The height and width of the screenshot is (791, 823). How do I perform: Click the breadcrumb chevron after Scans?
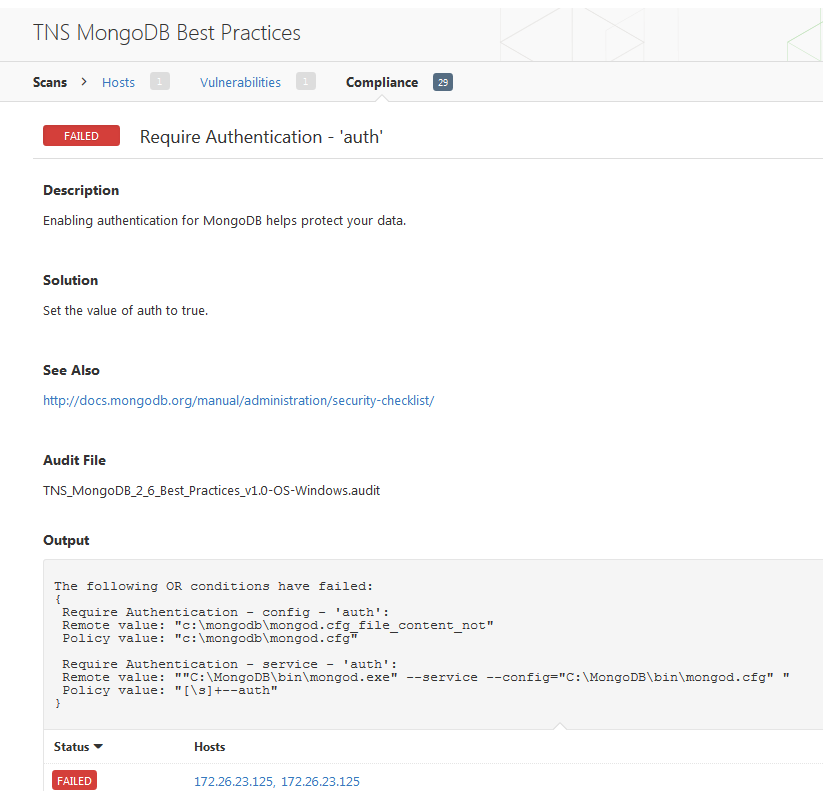tap(84, 82)
